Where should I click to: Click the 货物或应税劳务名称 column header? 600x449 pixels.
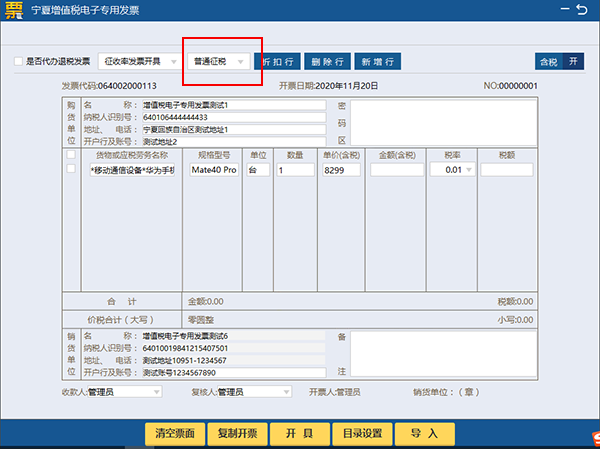[x=132, y=155]
